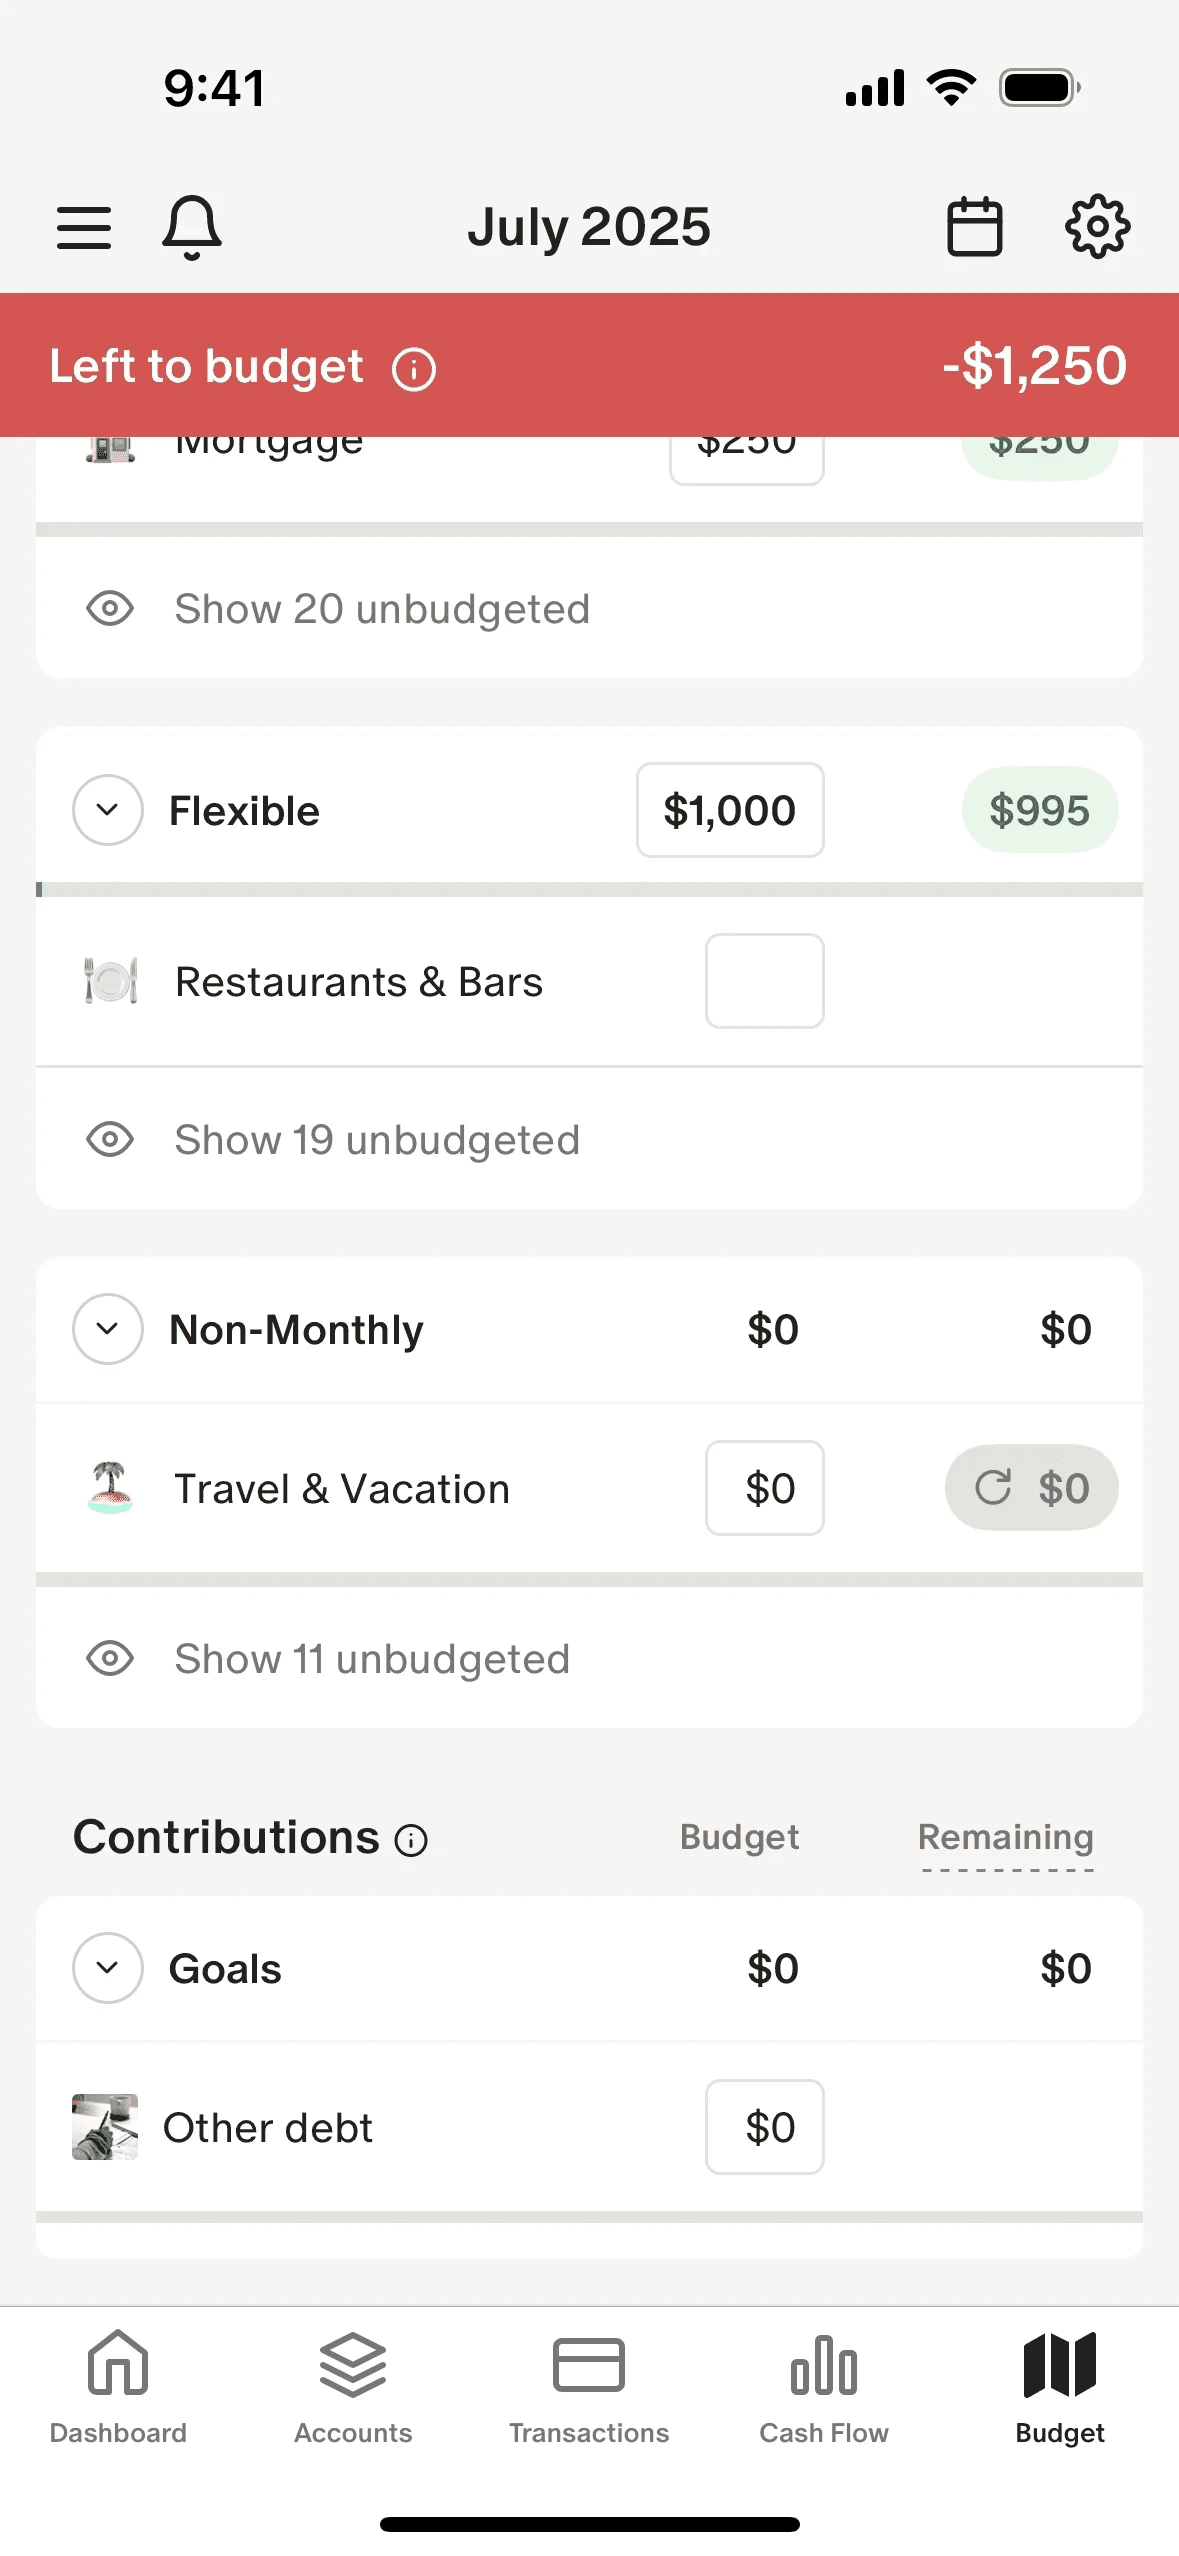Go to the Transactions tab
This screenshot has height=2556, width=1179.
[589, 2387]
